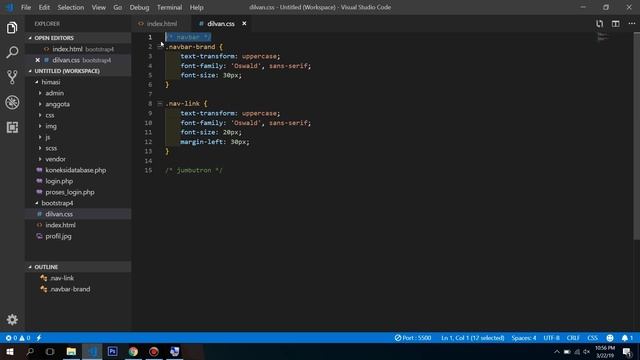Screen dimensions: 640x360
Task: Change indentation via Spaces: 4
Action: pos(524,338)
